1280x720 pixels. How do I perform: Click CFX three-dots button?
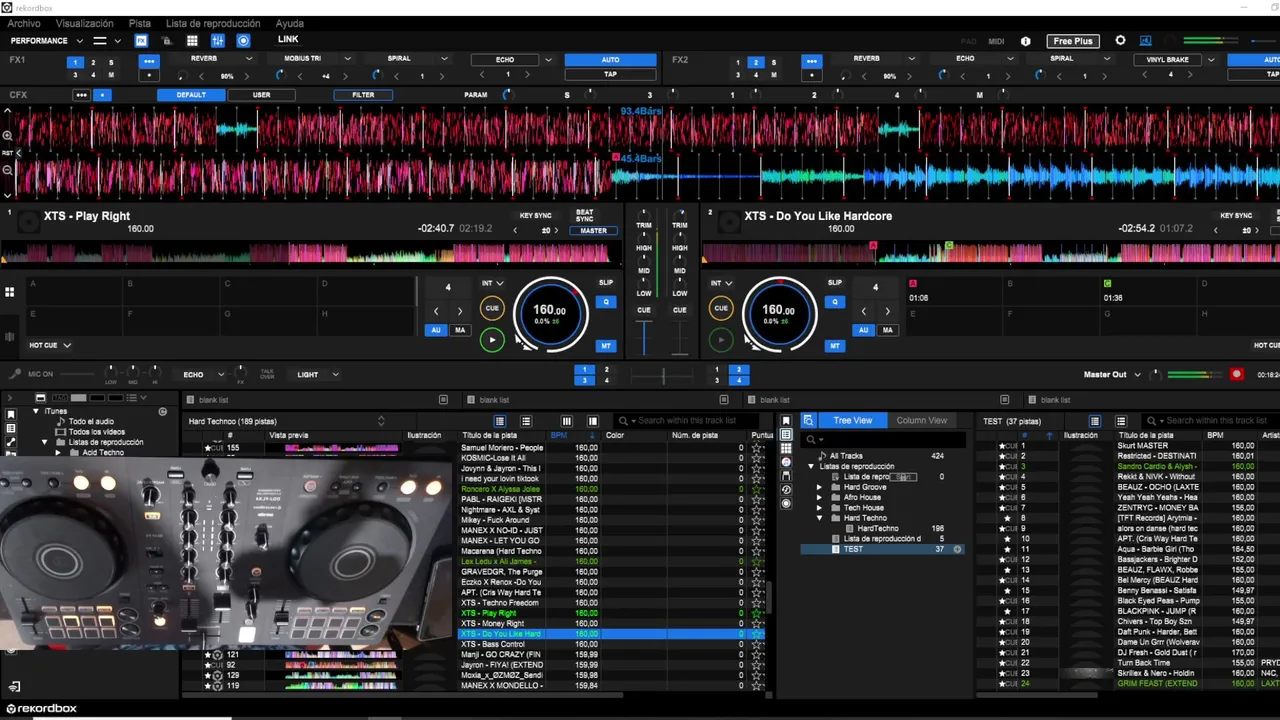tap(81, 95)
